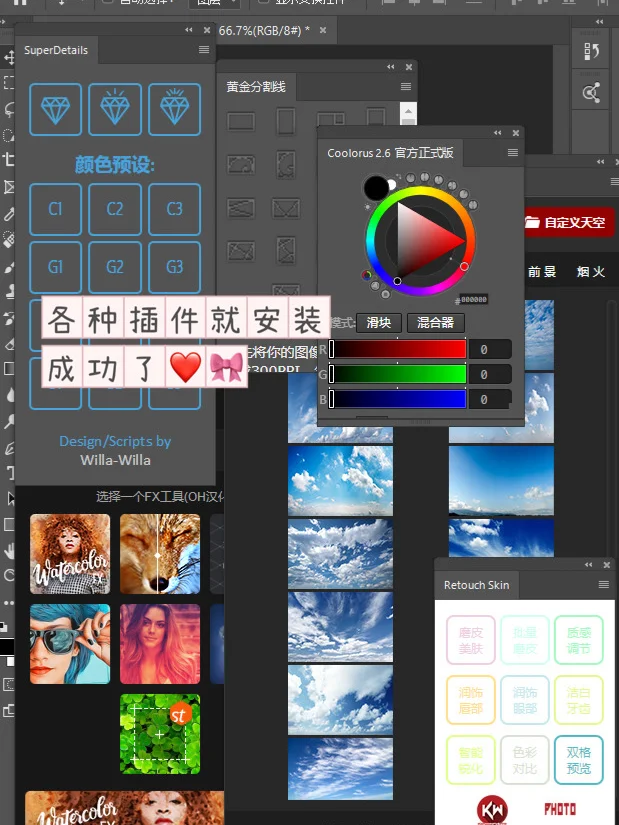
Task: Switch to the 66.7%(RGB/8#) document tab
Action: (x=264, y=31)
